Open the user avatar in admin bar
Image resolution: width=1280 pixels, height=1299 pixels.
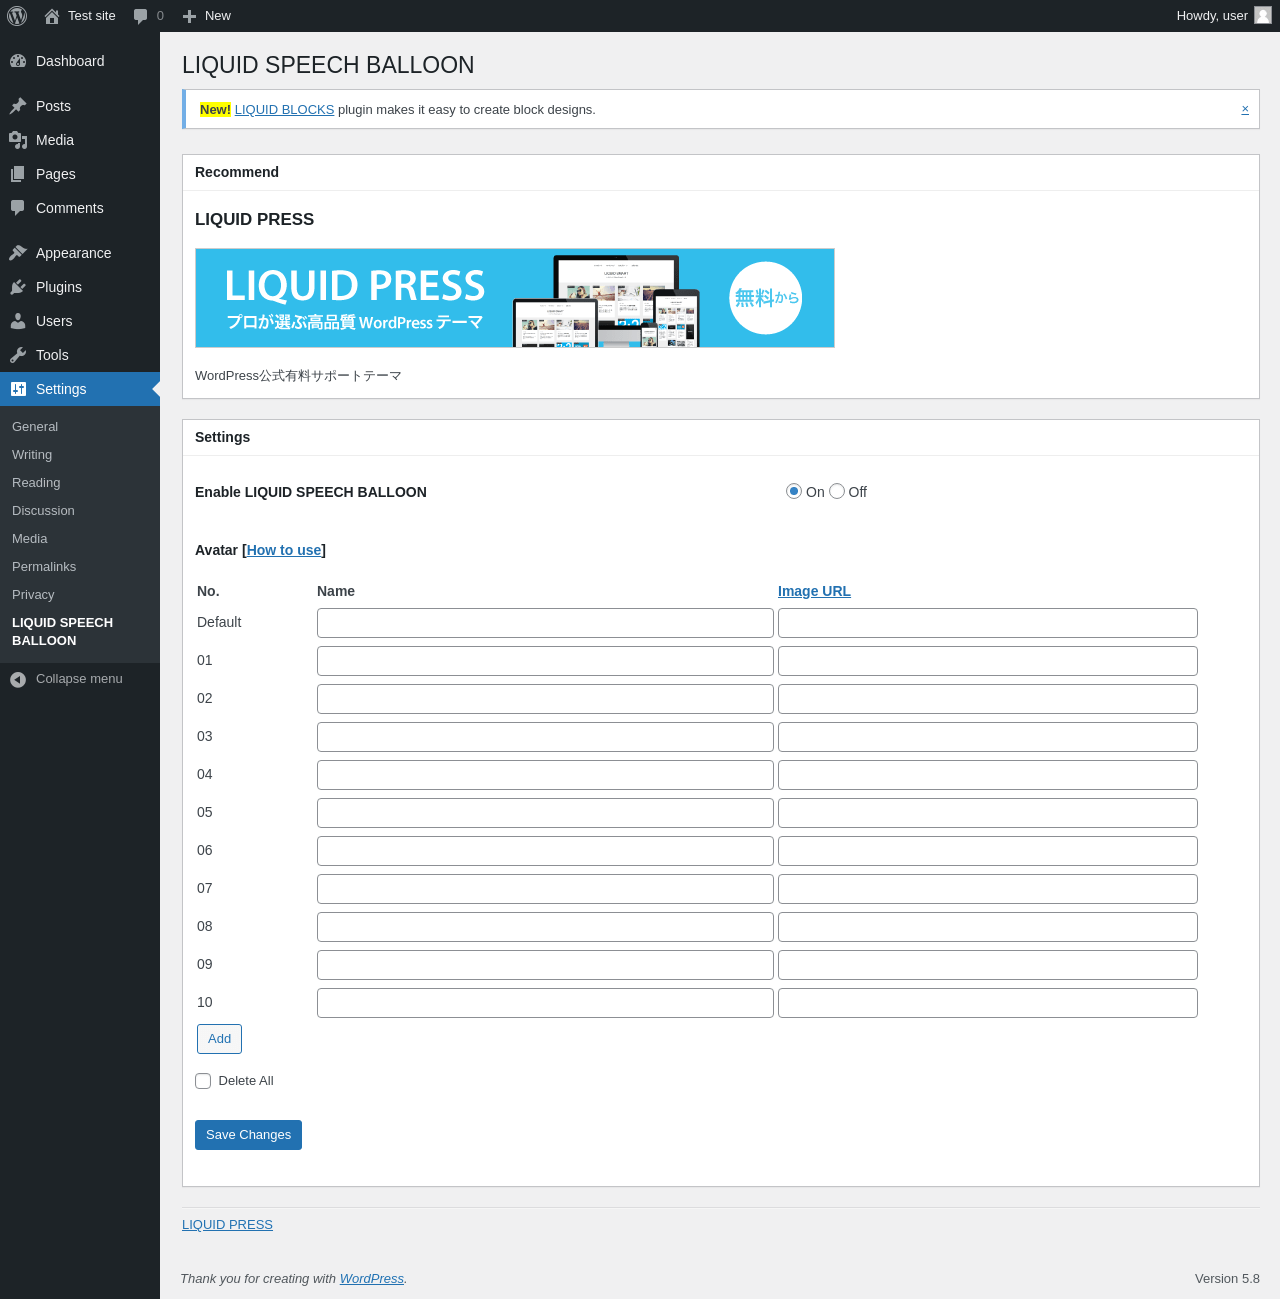(1263, 15)
